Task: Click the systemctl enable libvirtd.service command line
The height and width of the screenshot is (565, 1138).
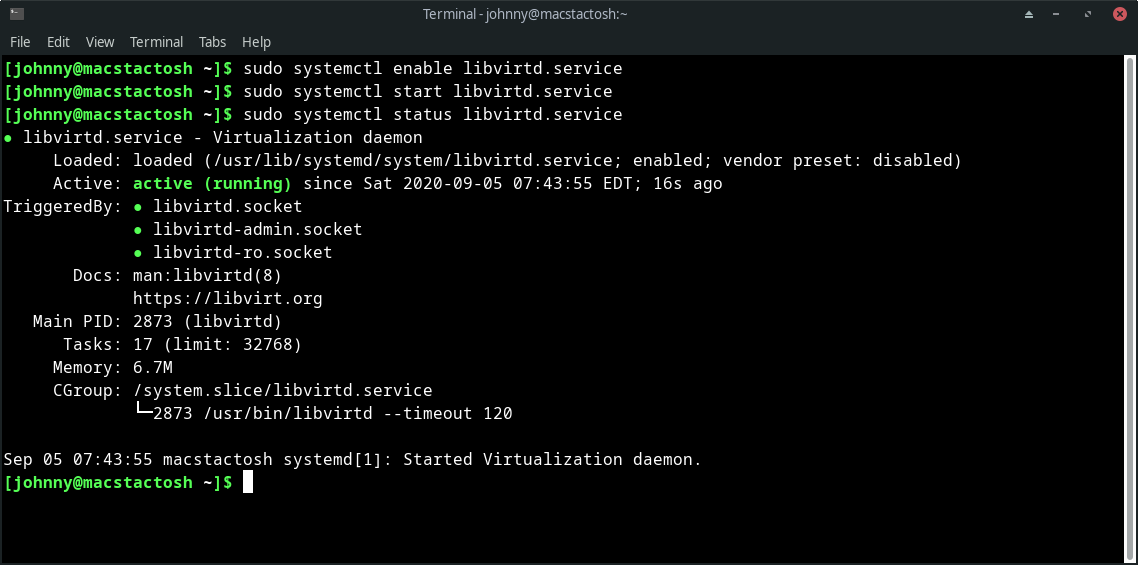Action: (433, 69)
